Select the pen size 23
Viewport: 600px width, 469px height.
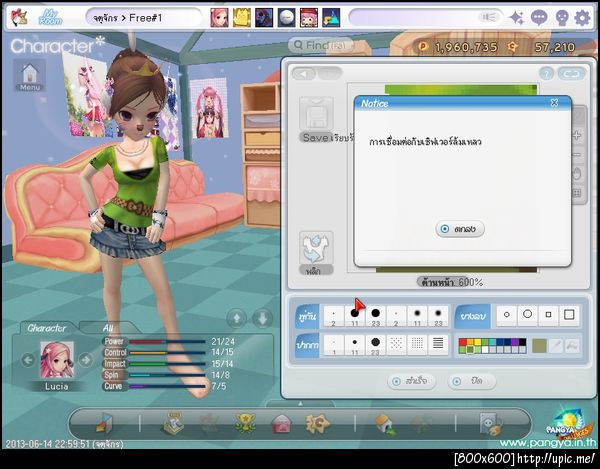pyautogui.click(x=376, y=345)
